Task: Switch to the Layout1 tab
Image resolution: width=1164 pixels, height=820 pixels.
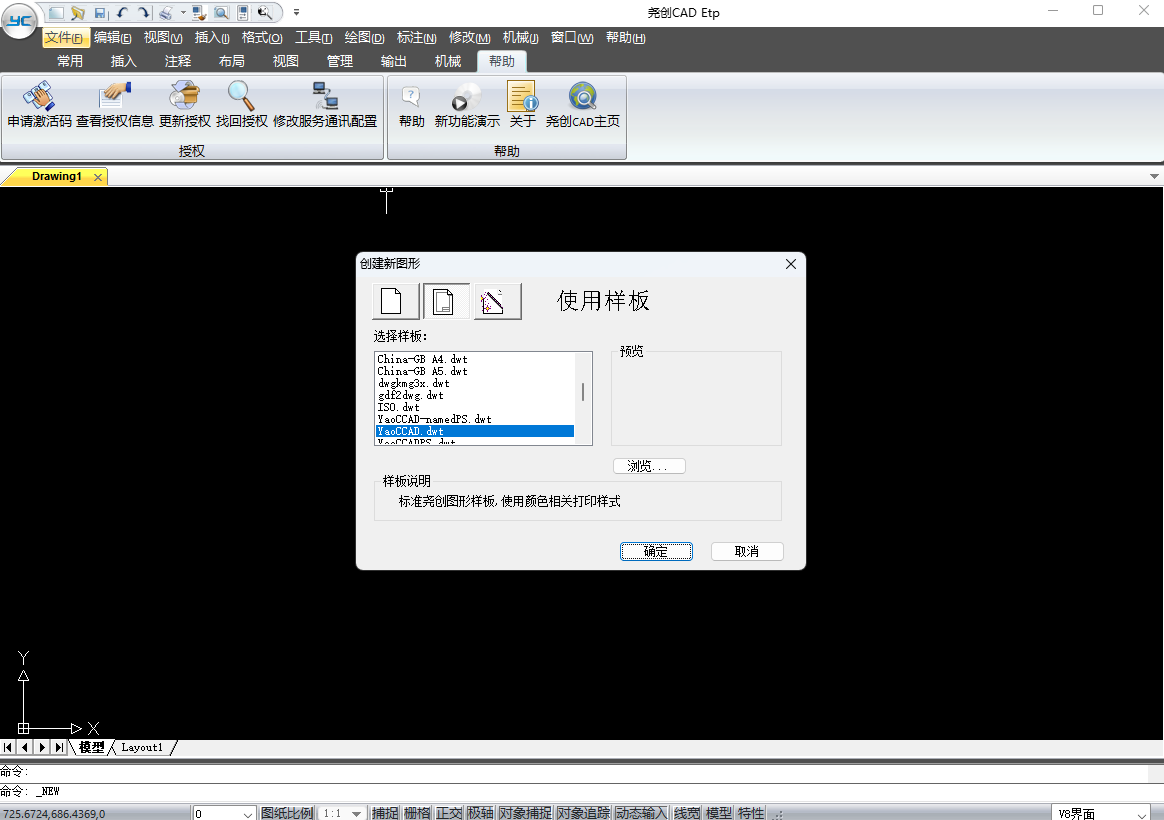Action: [x=142, y=747]
